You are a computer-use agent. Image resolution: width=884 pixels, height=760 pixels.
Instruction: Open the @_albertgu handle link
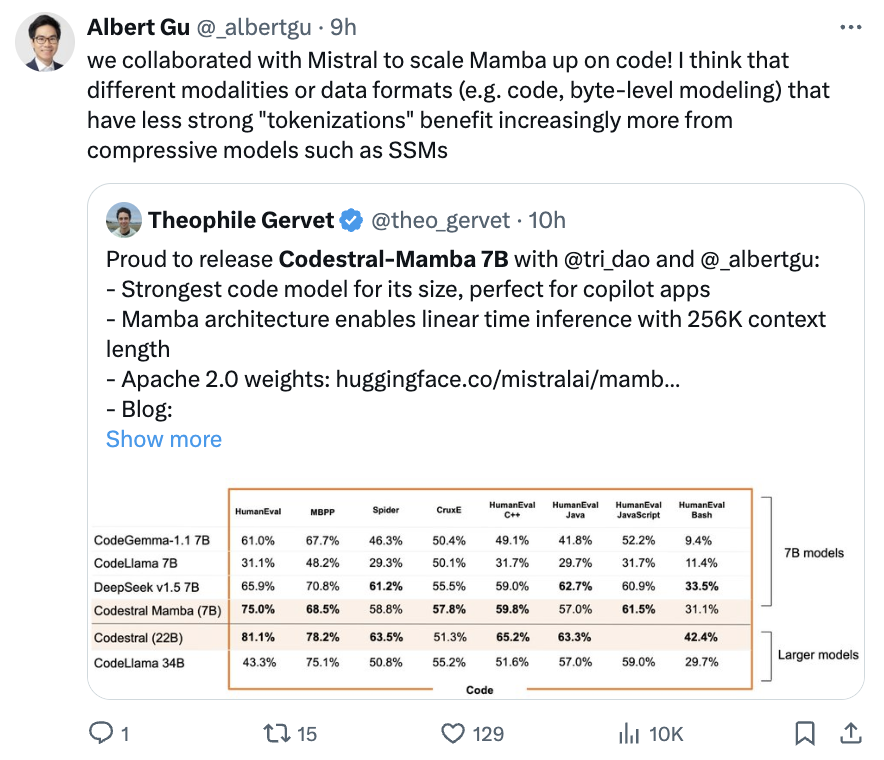[x=254, y=28]
